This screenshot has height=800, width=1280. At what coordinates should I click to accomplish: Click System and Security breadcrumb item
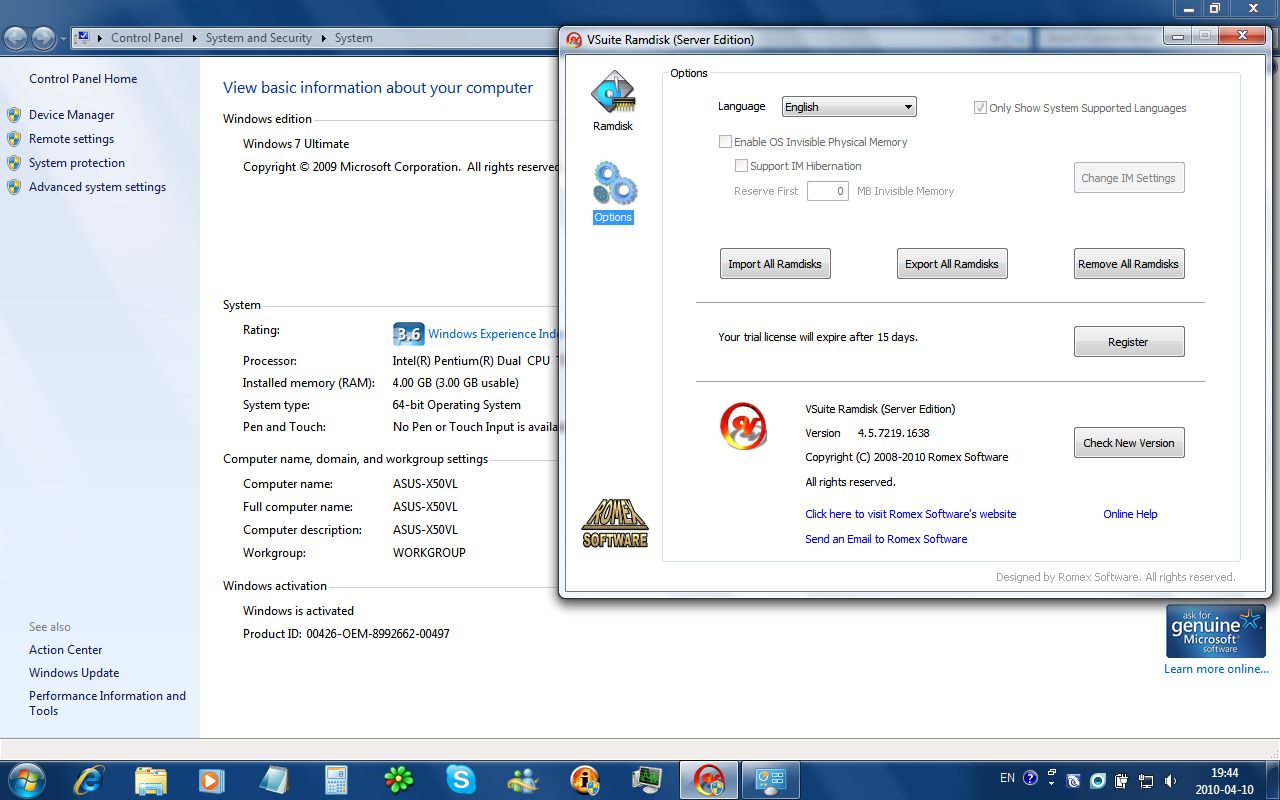pos(259,38)
